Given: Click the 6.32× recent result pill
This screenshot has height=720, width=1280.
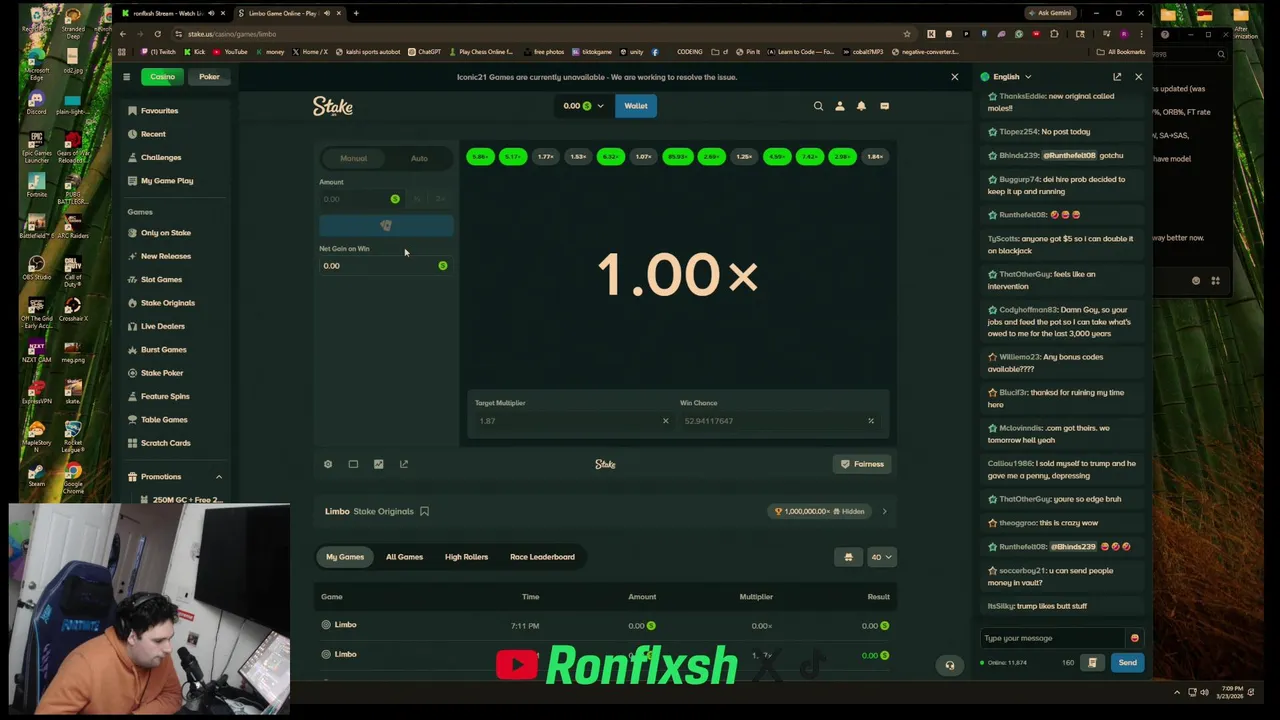Looking at the screenshot, I should 610,157.
